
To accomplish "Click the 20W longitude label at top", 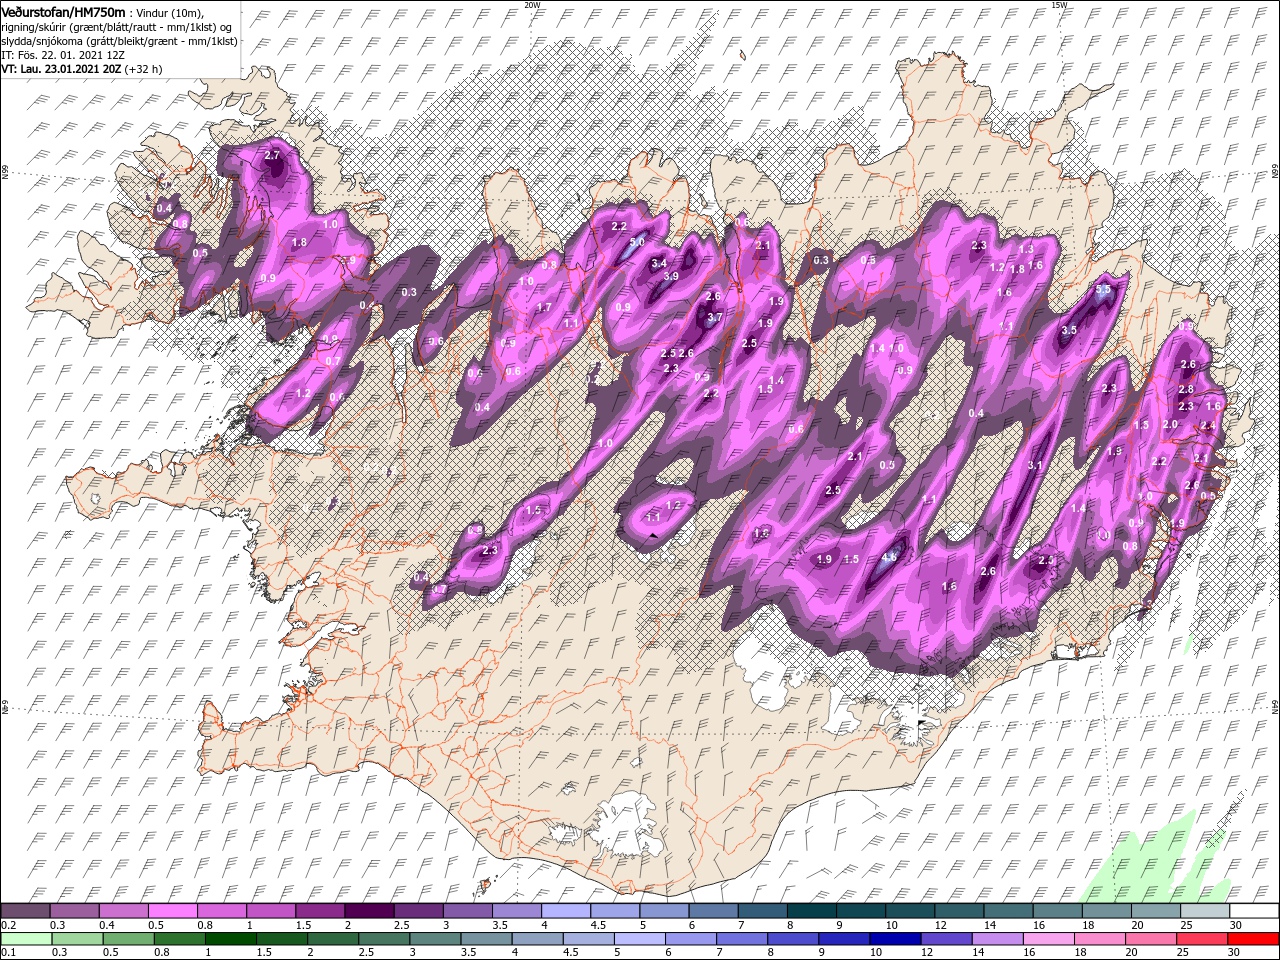I will pos(532,5).
